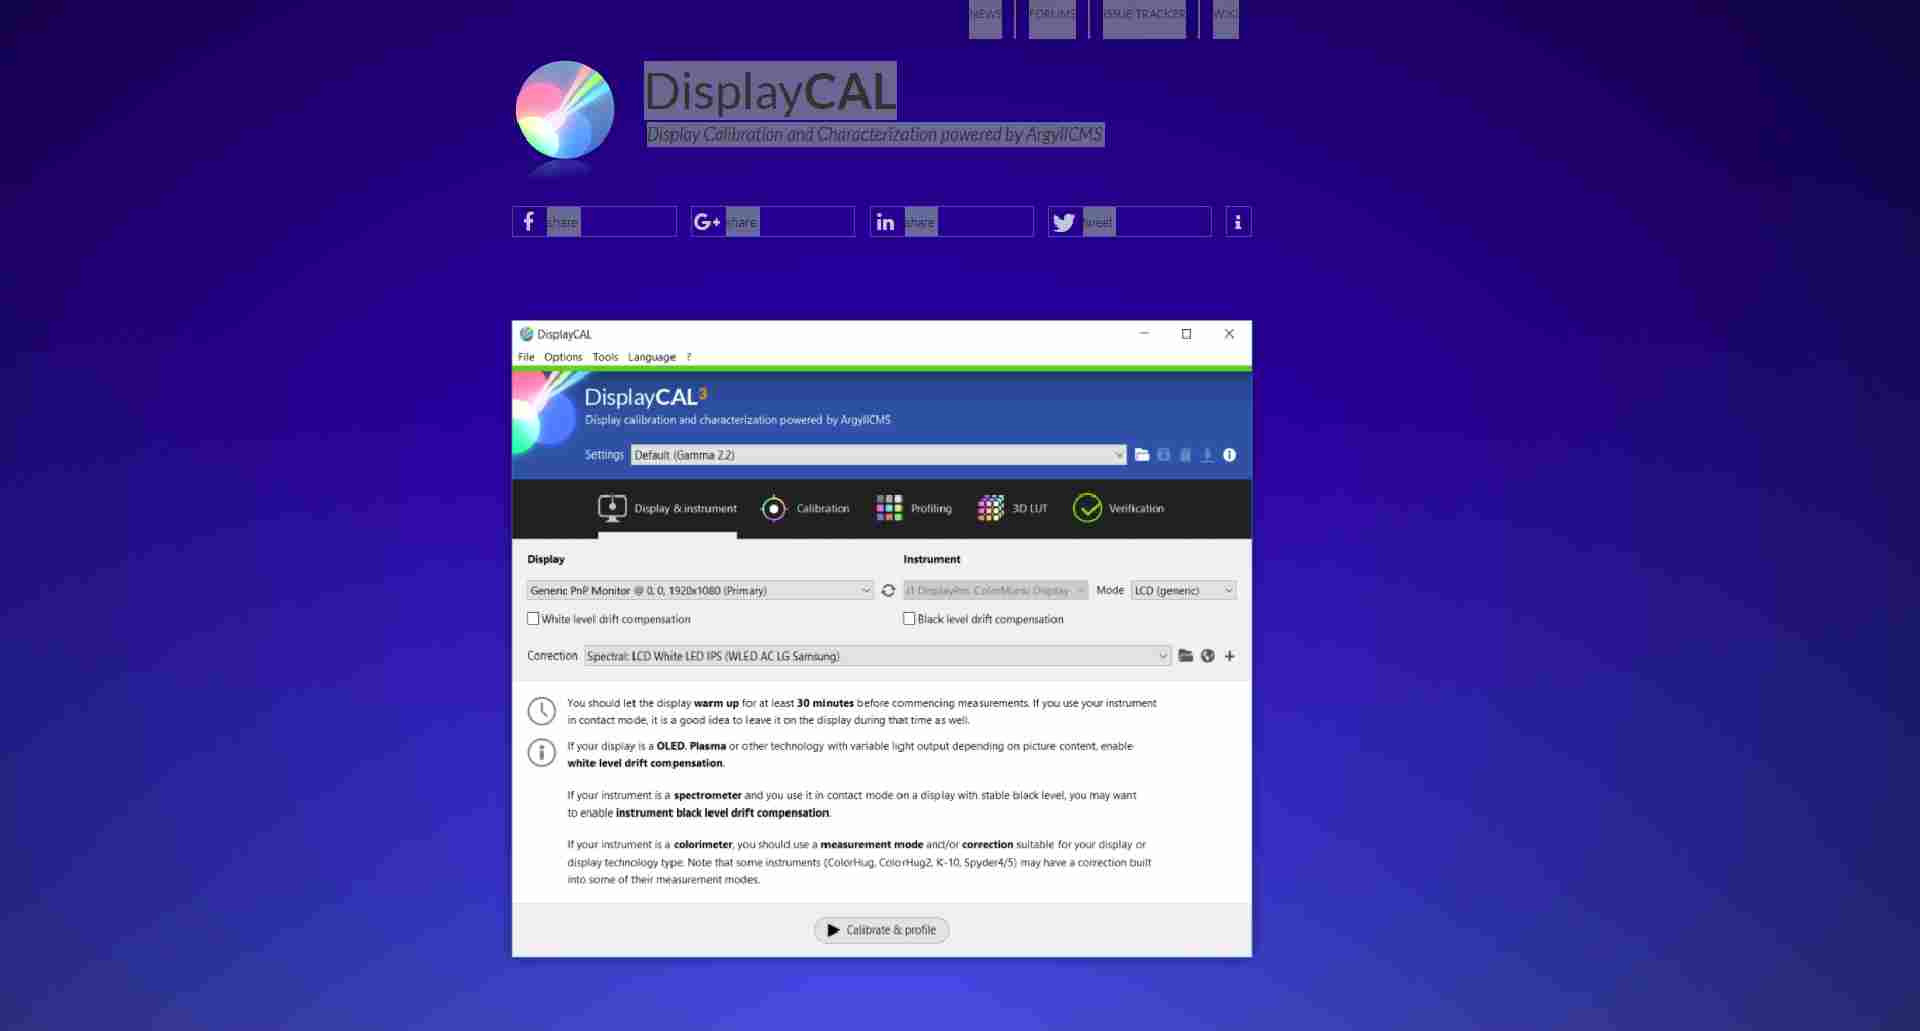The height and width of the screenshot is (1031, 1920).
Task: Start Calibrate & profile
Action: (x=881, y=930)
